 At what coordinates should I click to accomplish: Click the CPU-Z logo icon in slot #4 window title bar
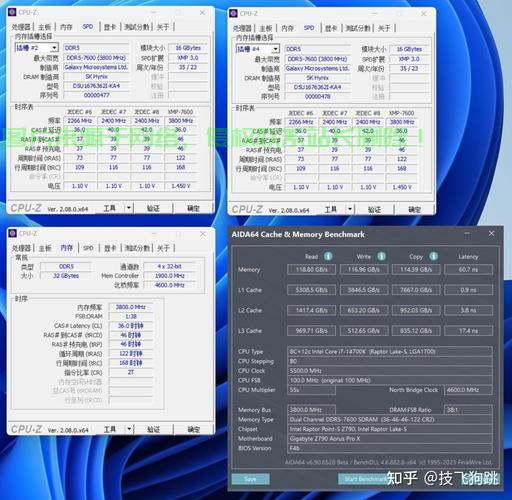pos(233,14)
